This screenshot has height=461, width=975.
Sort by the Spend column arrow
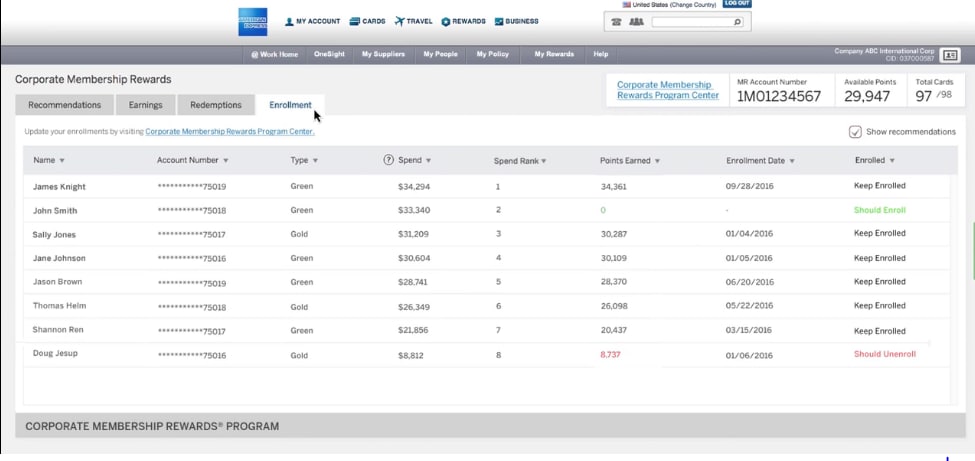(x=428, y=161)
